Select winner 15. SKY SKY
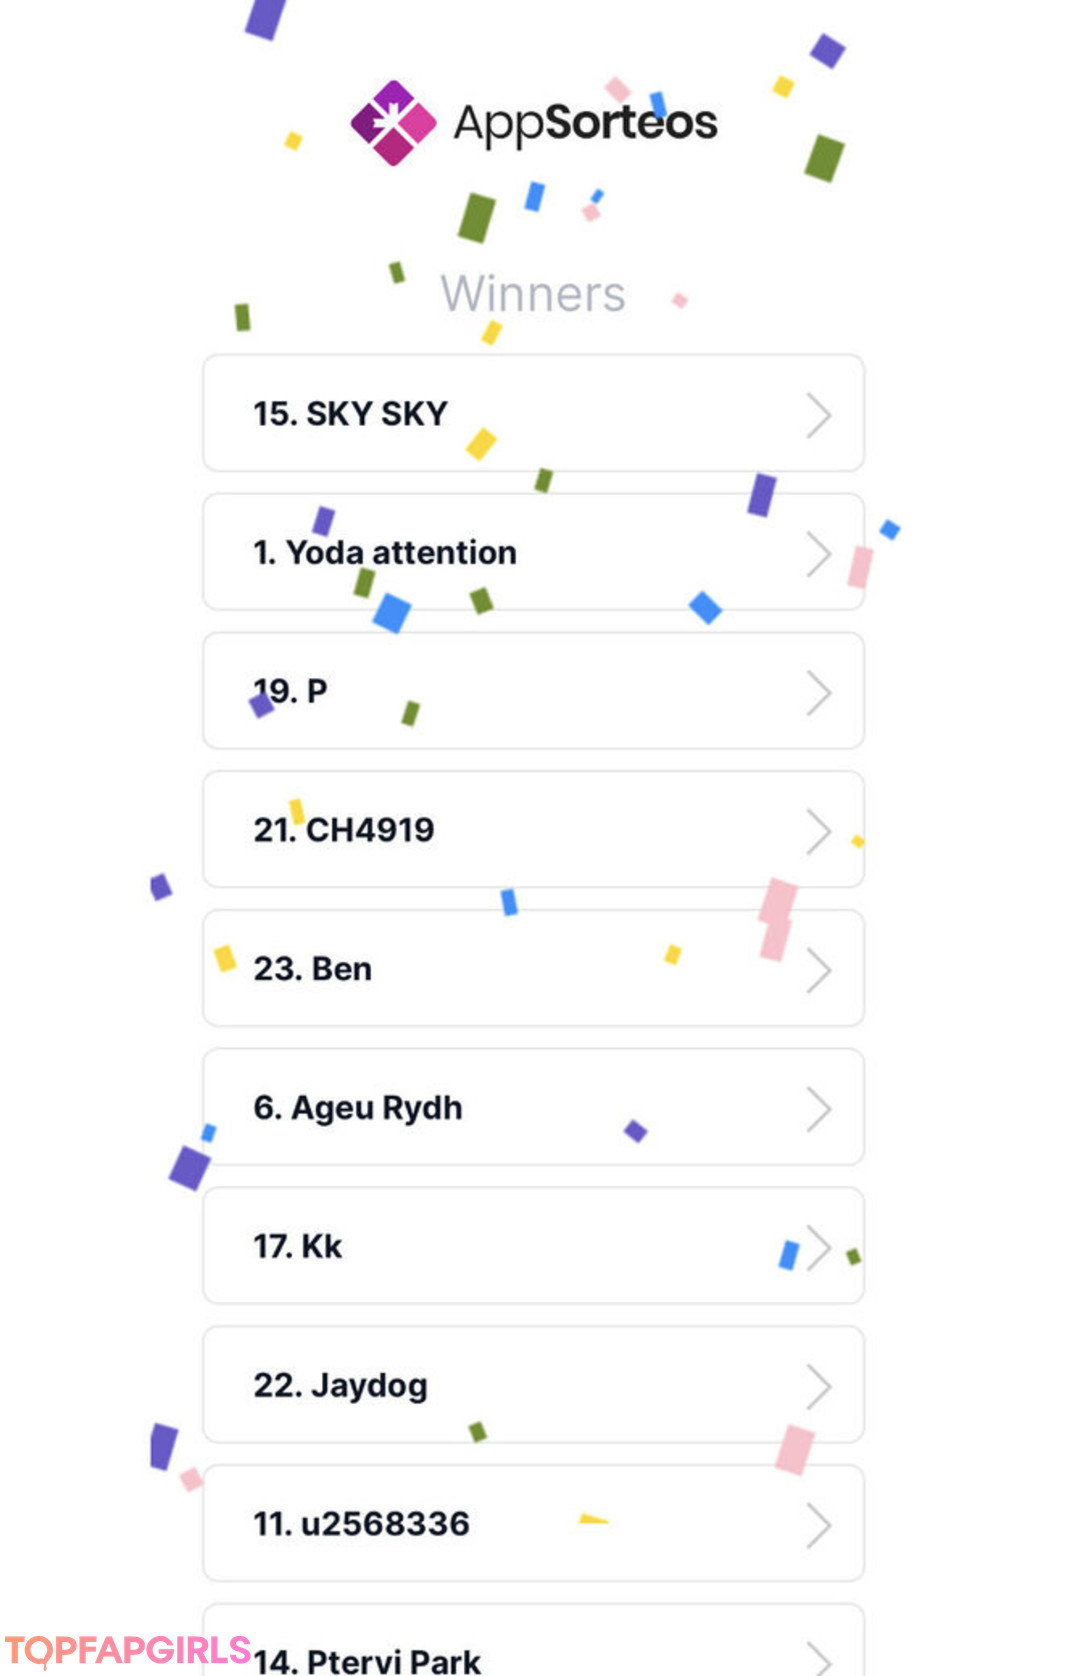Viewport: 1080px width, 1676px height. (533, 413)
